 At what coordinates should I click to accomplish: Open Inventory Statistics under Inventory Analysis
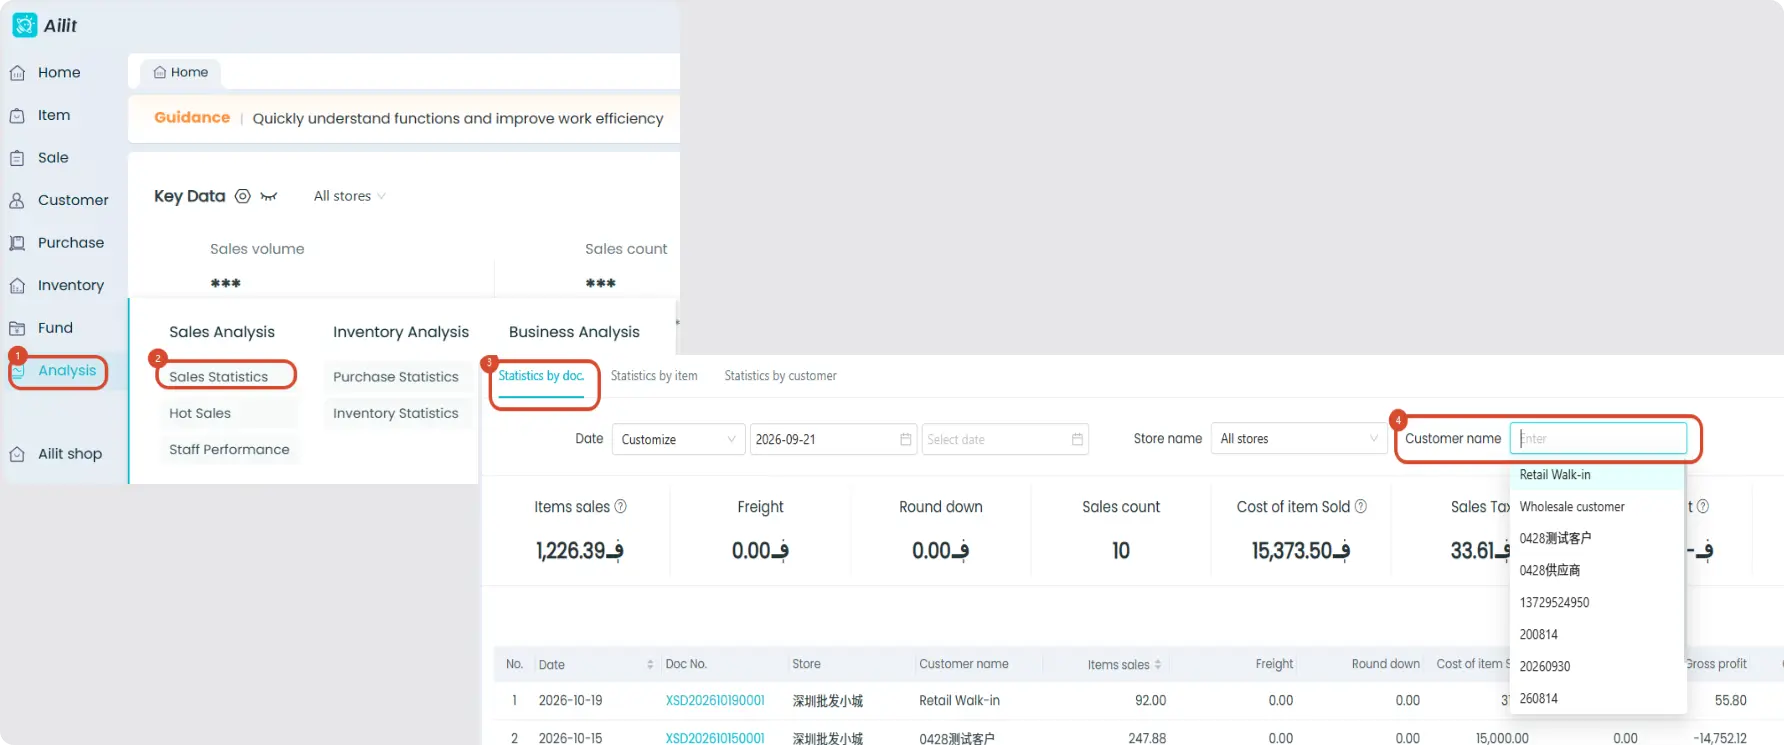coord(396,413)
